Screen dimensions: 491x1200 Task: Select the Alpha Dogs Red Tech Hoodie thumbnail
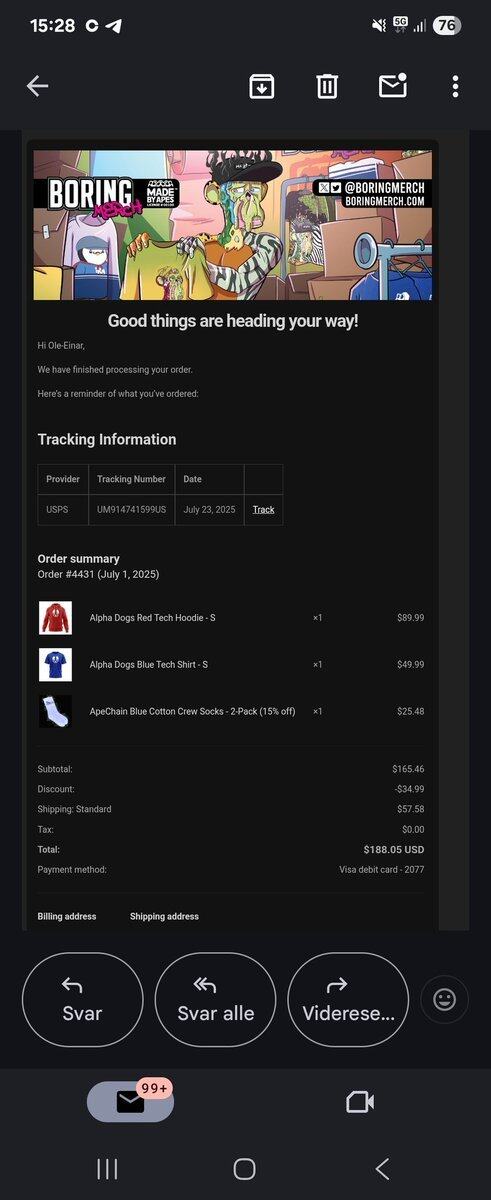(x=56, y=618)
